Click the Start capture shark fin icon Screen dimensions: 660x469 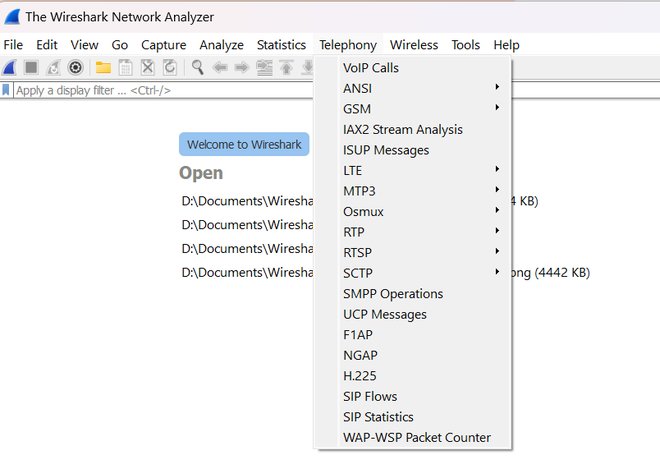(10, 67)
